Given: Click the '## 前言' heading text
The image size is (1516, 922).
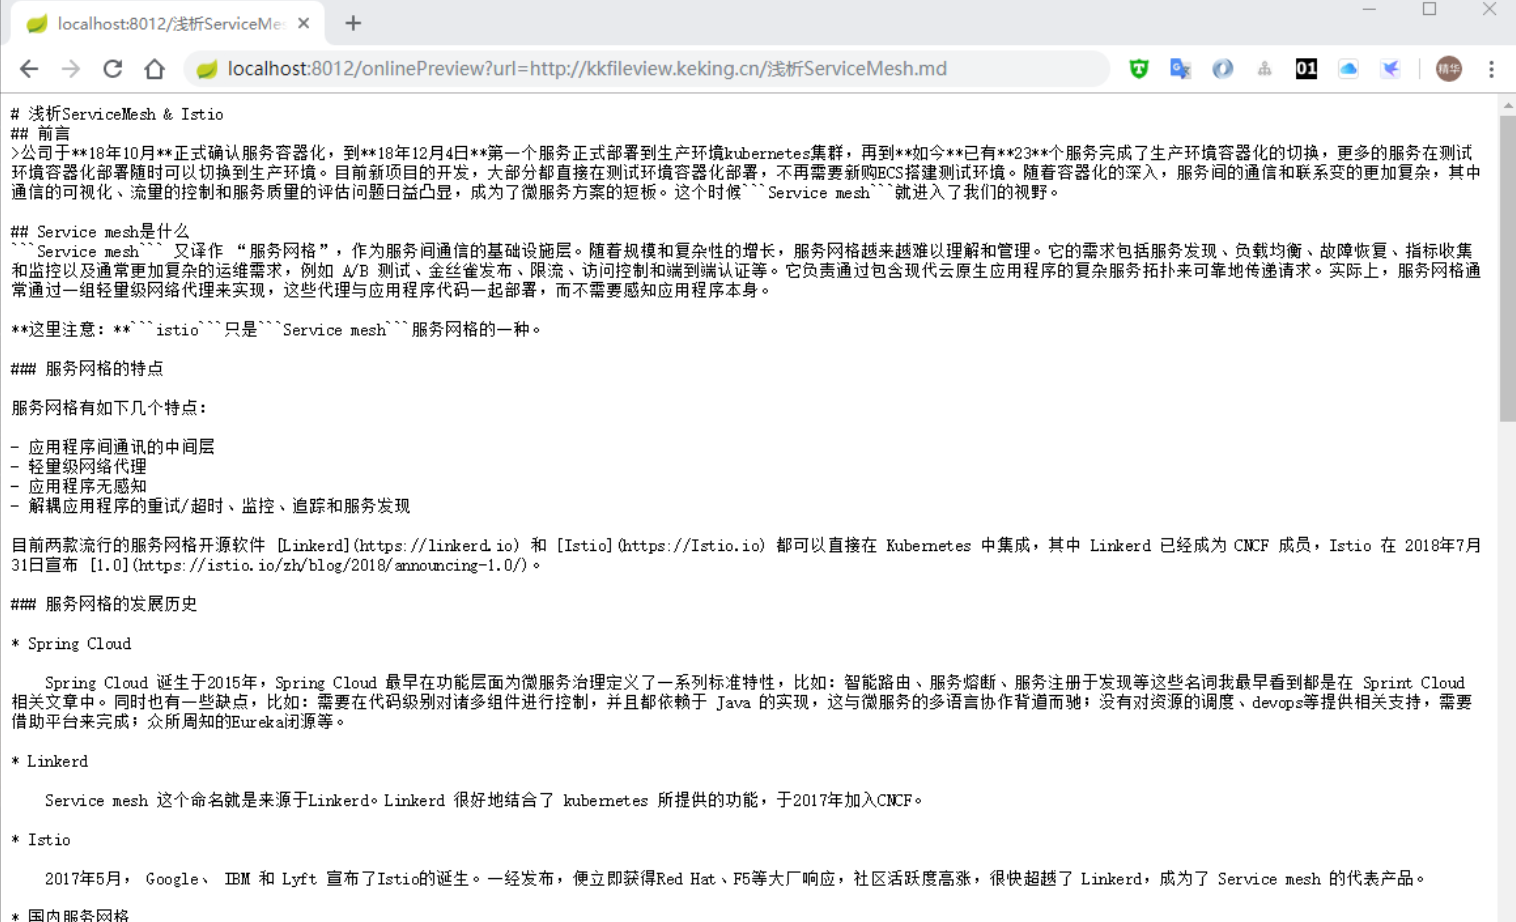Looking at the screenshot, I should click(x=40, y=134).
